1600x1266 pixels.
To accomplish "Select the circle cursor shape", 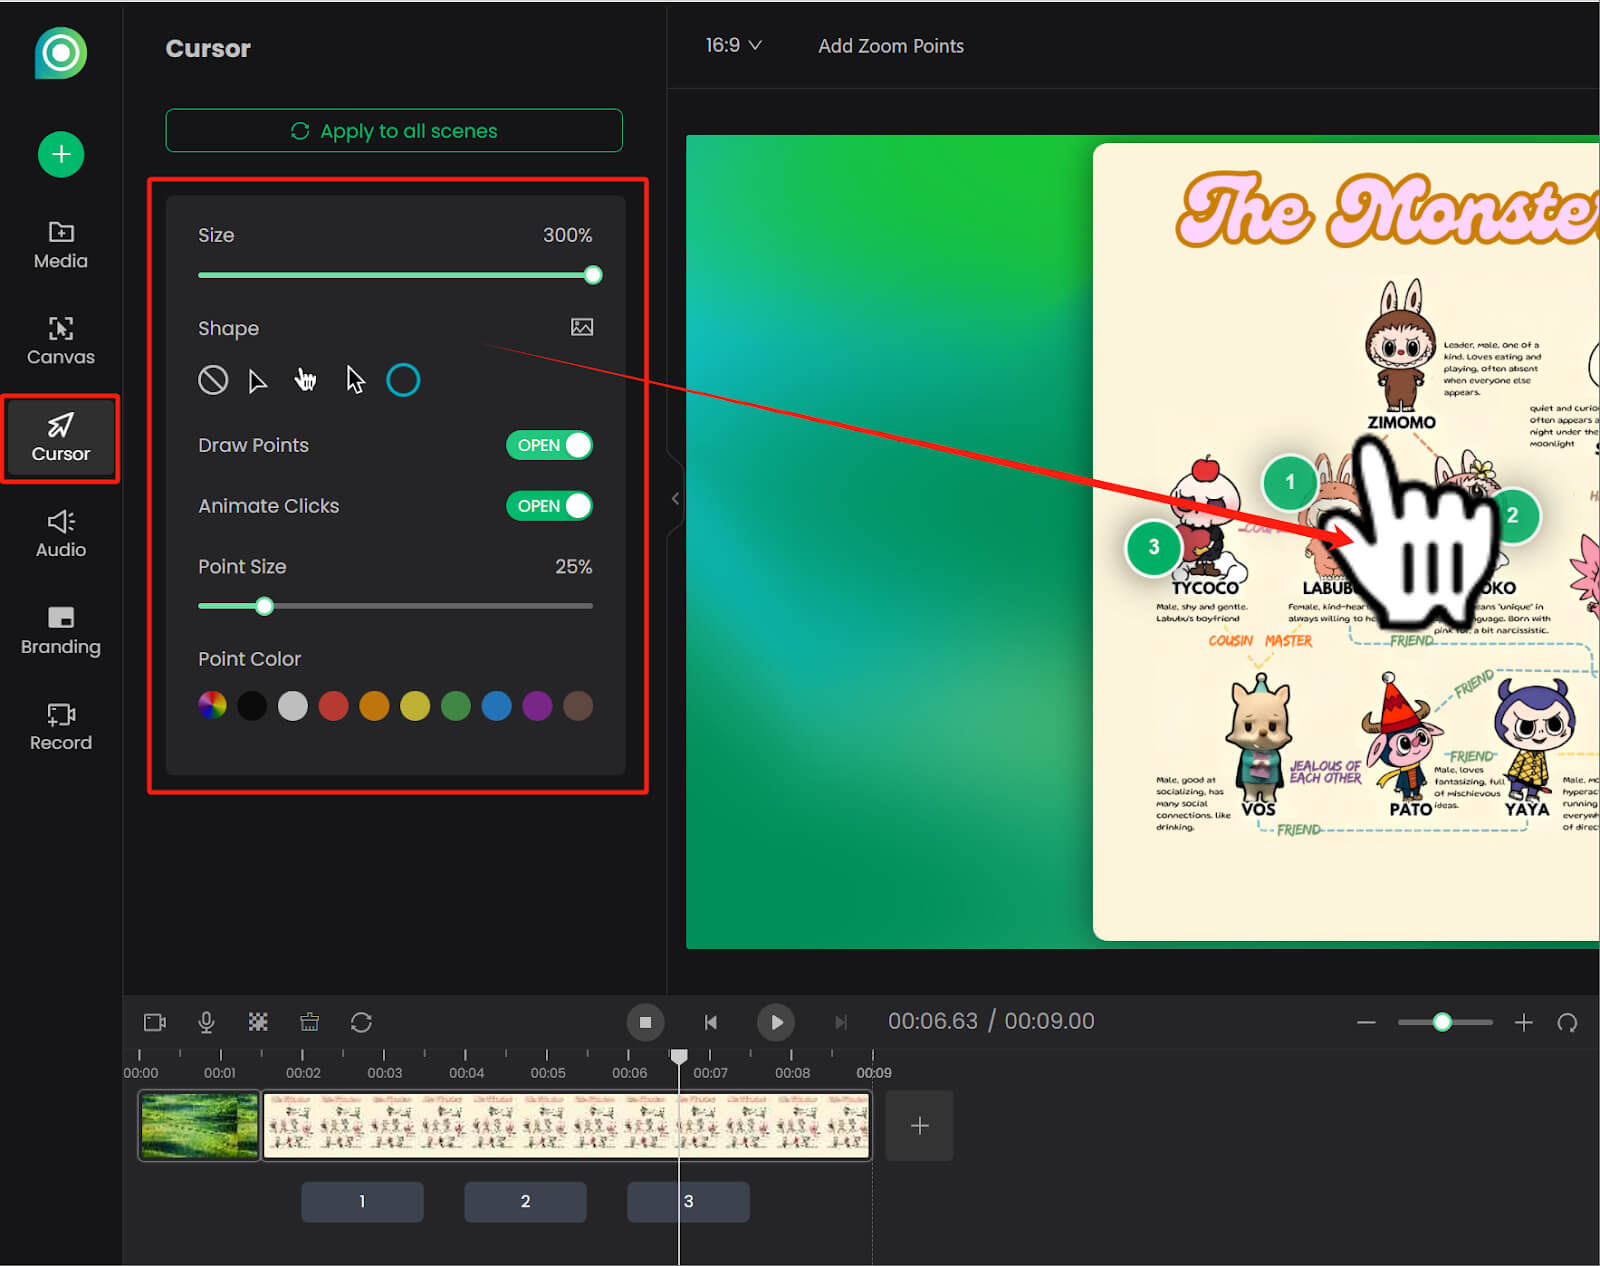I will point(403,380).
